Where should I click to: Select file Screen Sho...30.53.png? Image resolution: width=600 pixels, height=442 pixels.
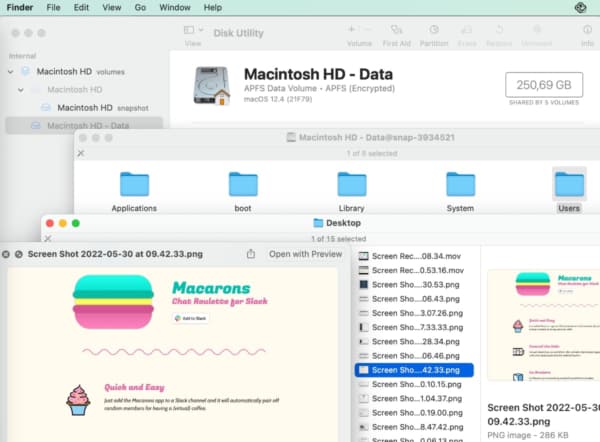coord(414,285)
